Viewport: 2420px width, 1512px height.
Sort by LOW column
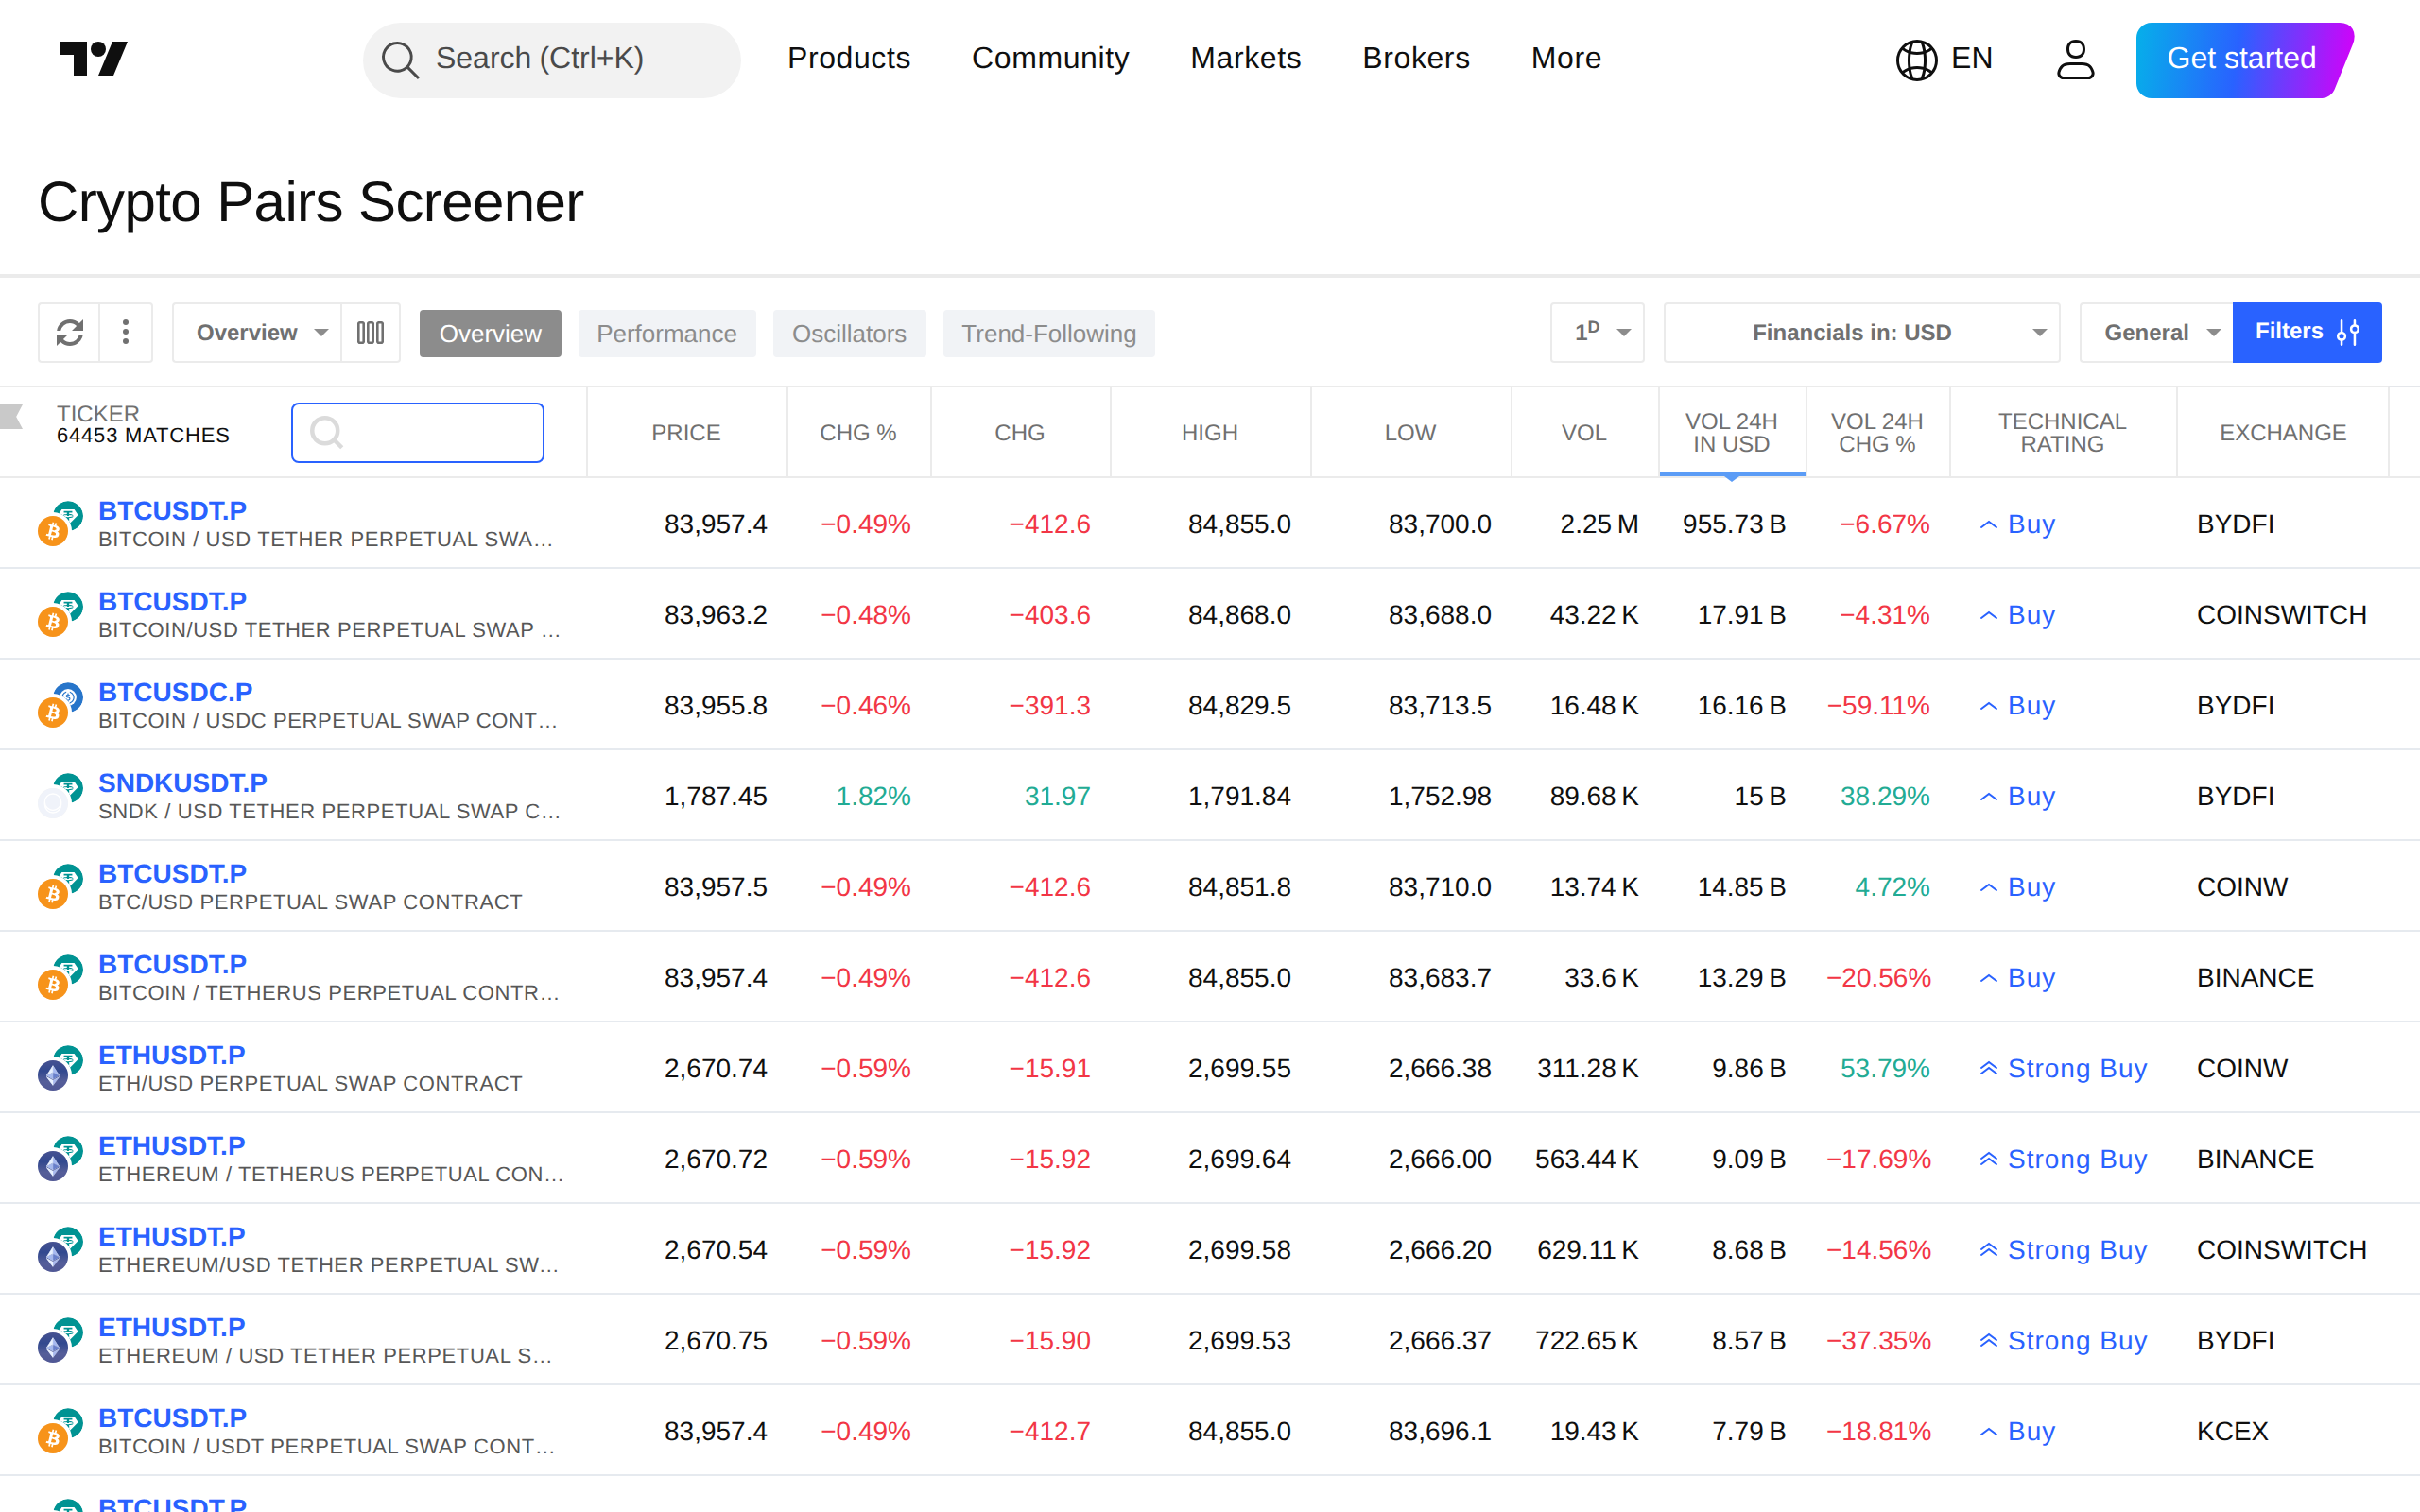1410,432
